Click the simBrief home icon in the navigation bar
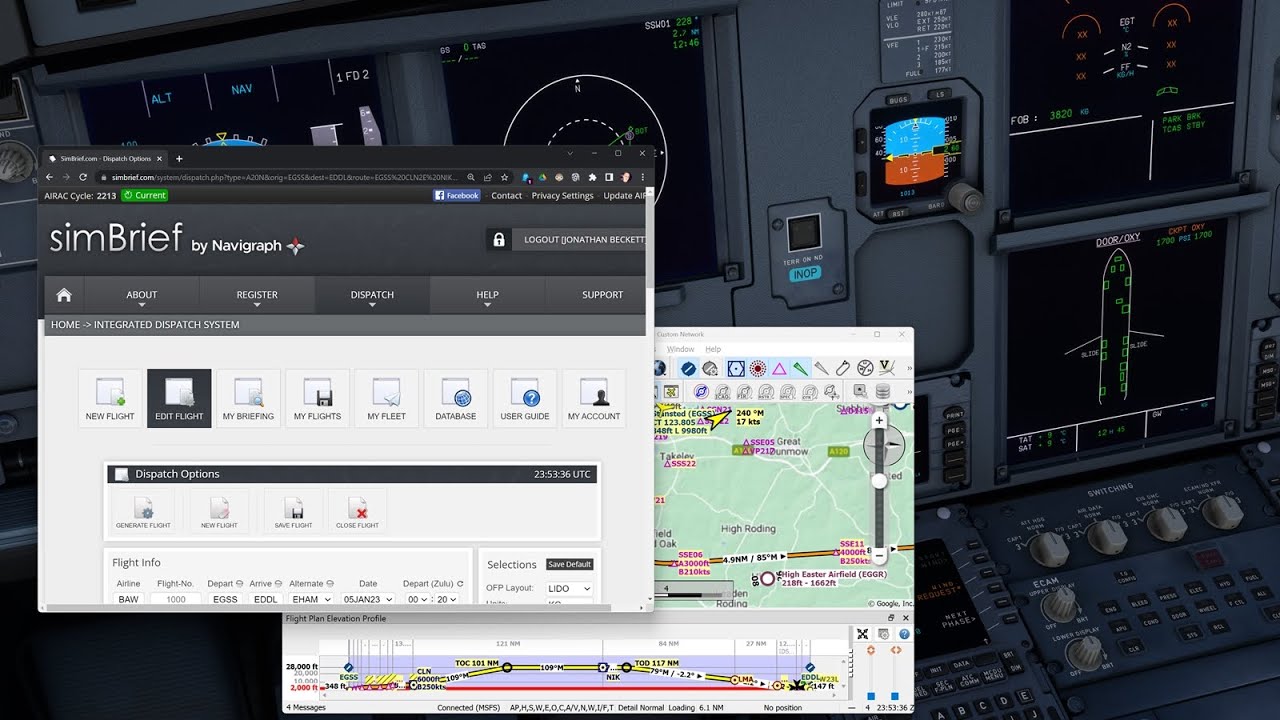The height and width of the screenshot is (720, 1280). [64, 295]
